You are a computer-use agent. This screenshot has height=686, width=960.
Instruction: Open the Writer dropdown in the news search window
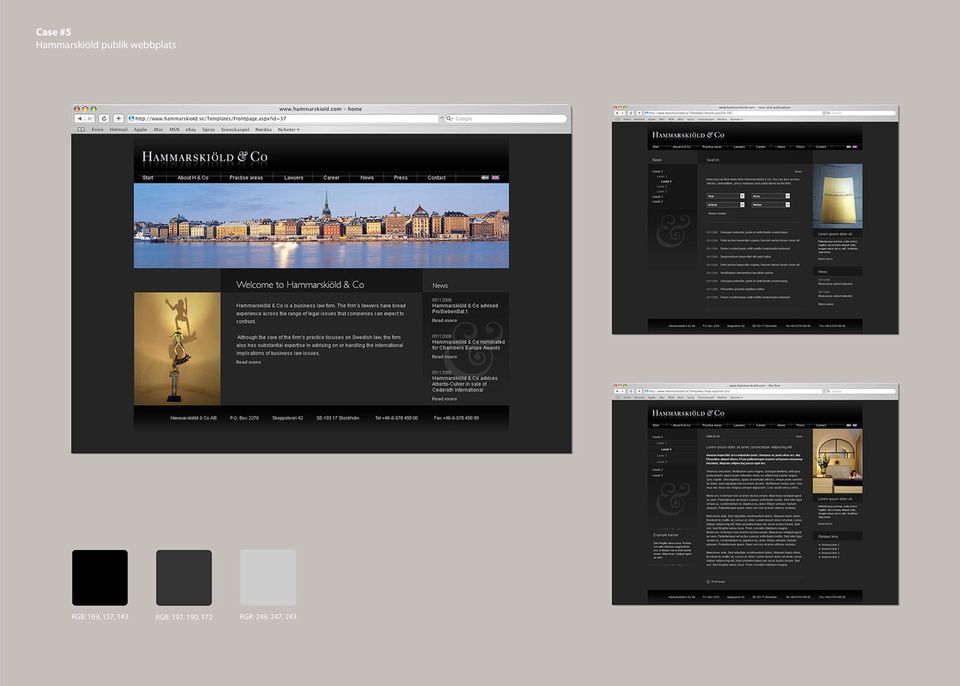pos(771,205)
